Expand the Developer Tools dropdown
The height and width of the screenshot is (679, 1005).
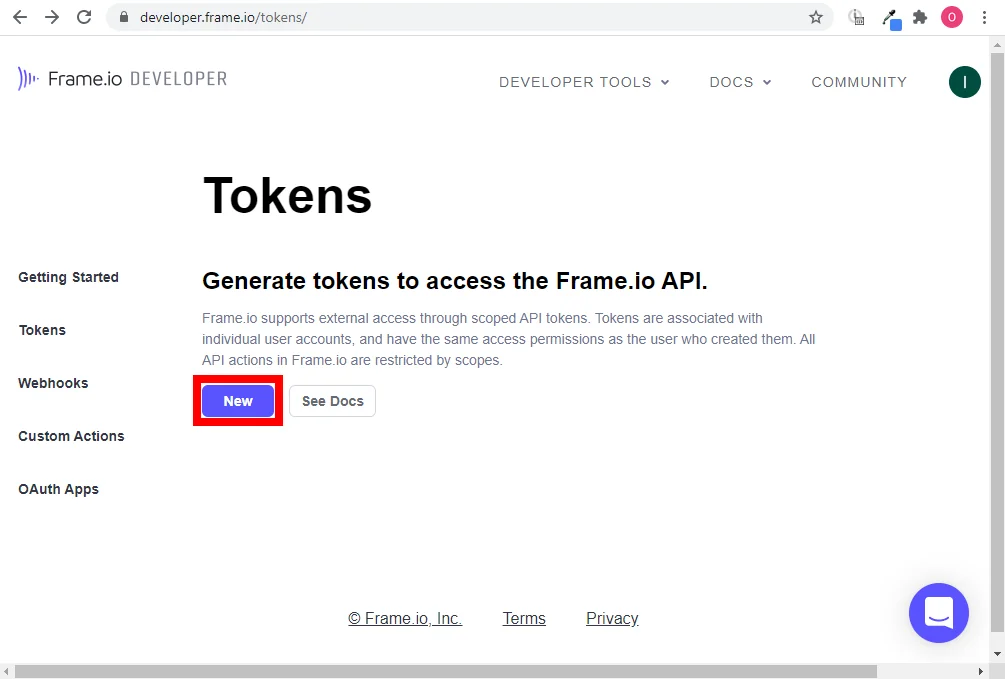(584, 82)
